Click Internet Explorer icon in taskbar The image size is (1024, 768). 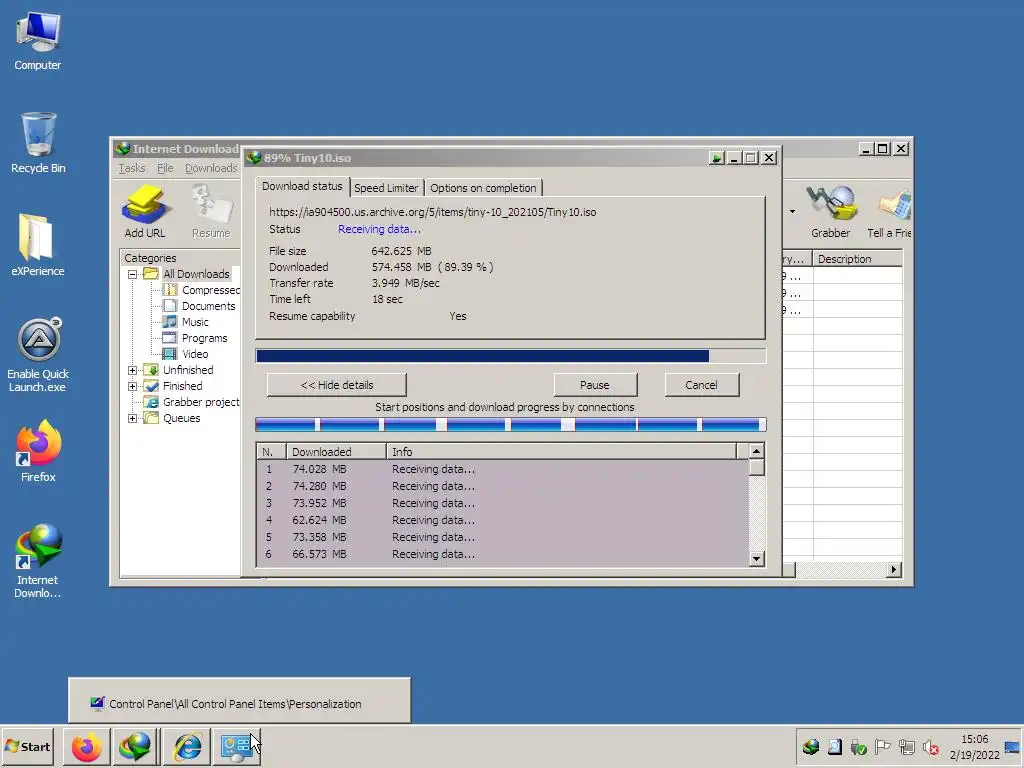coord(187,746)
